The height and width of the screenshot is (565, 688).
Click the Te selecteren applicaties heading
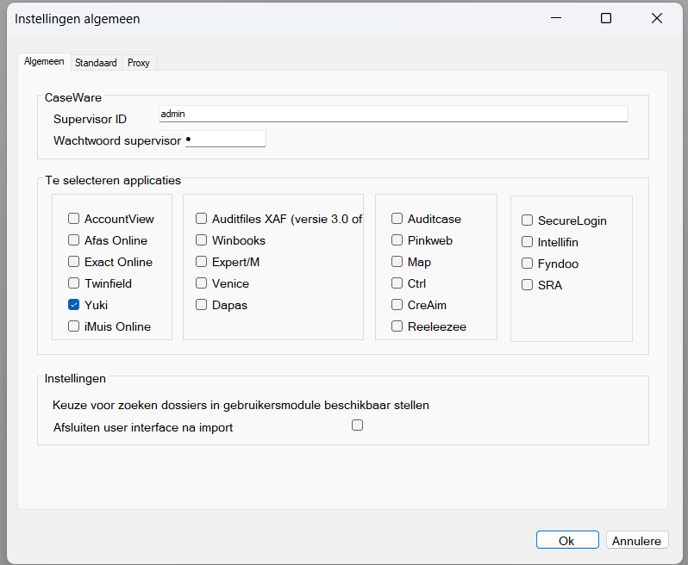[x=113, y=180]
